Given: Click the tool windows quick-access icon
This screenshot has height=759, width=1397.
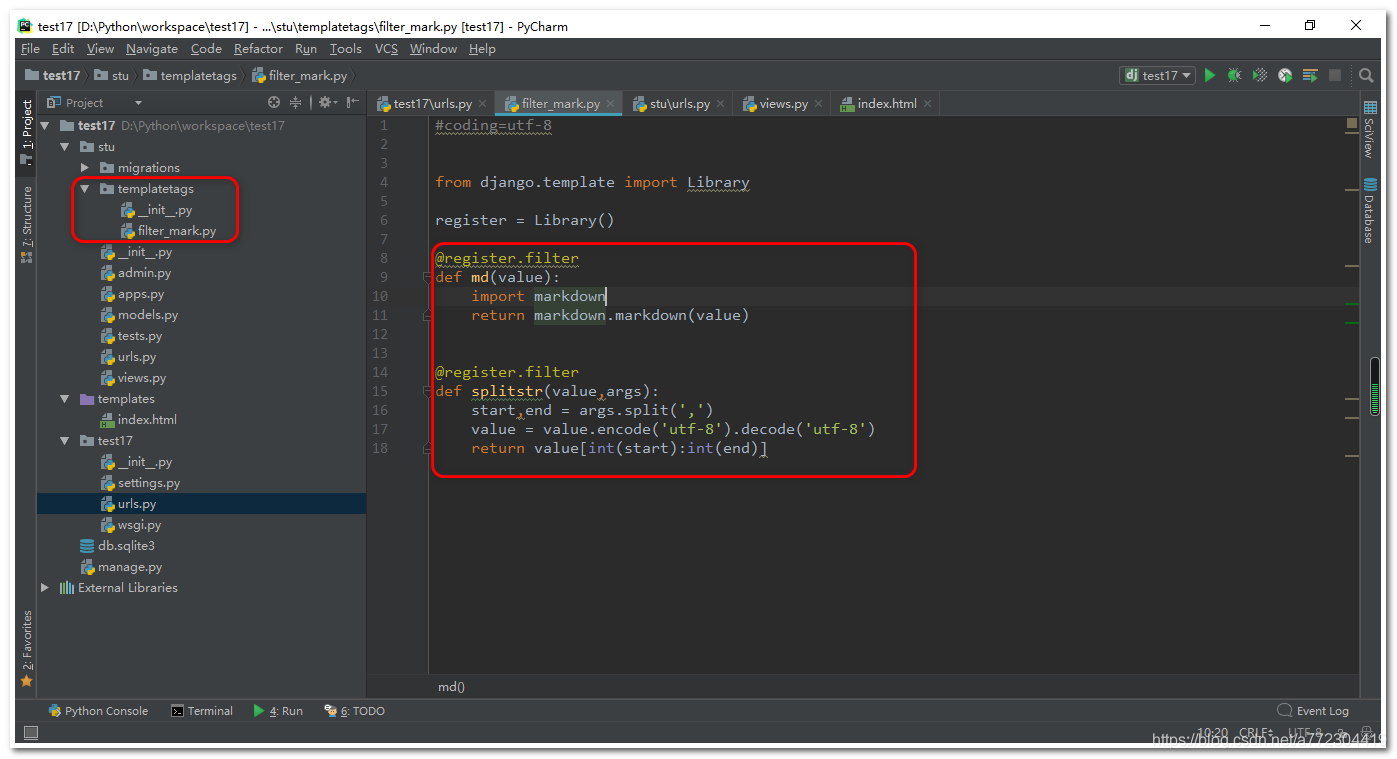Looking at the screenshot, I should 30,733.
